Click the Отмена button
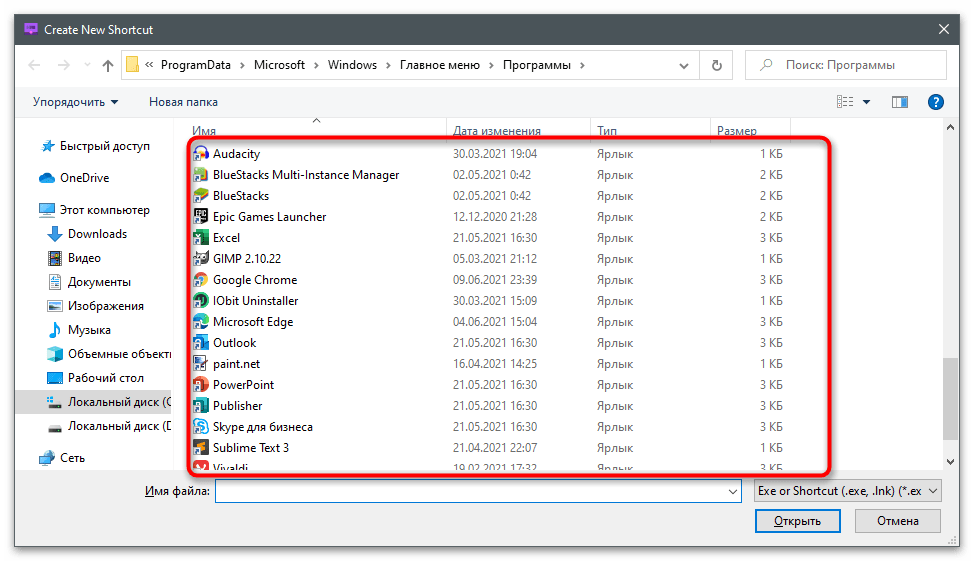974x561 pixels. [x=898, y=521]
